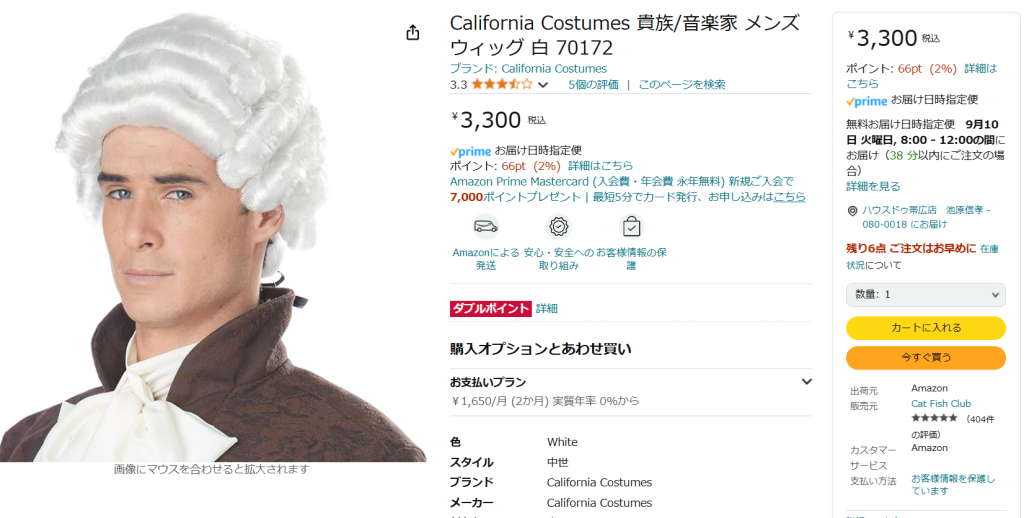
Task: Click 詳細 next to ダブルポイント badge
Action: coord(547,308)
